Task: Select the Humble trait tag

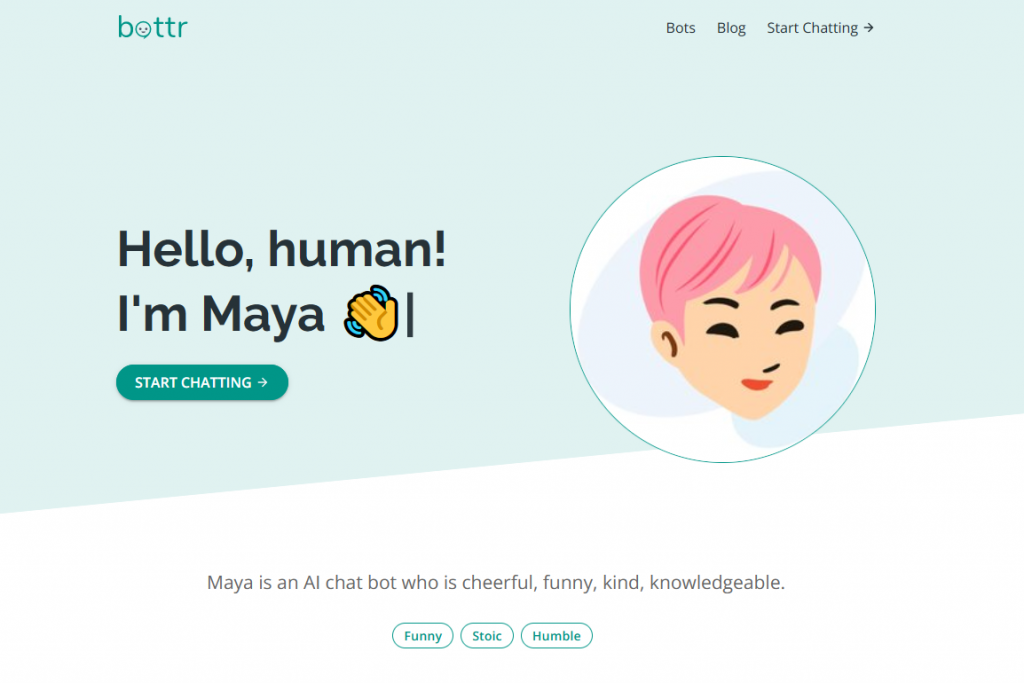Action: 556,636
